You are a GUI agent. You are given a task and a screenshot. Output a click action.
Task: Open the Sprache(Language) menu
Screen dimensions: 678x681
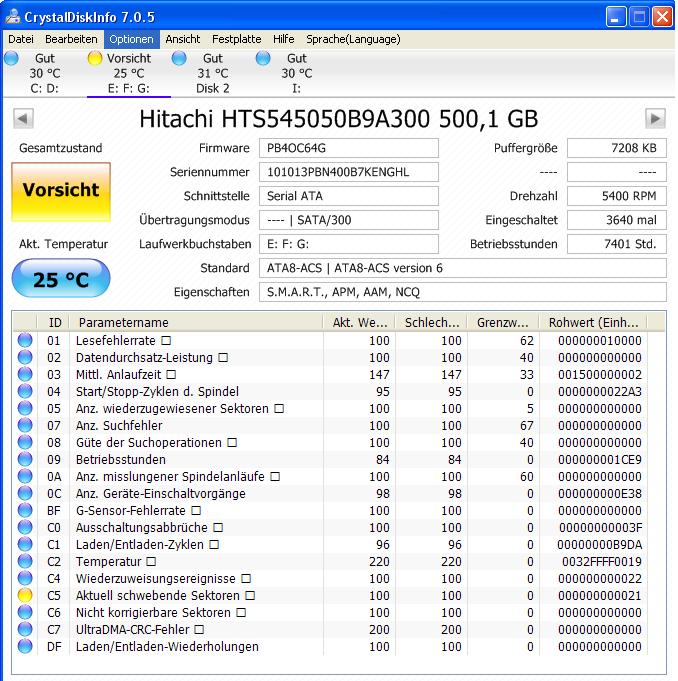click(353, 39)
